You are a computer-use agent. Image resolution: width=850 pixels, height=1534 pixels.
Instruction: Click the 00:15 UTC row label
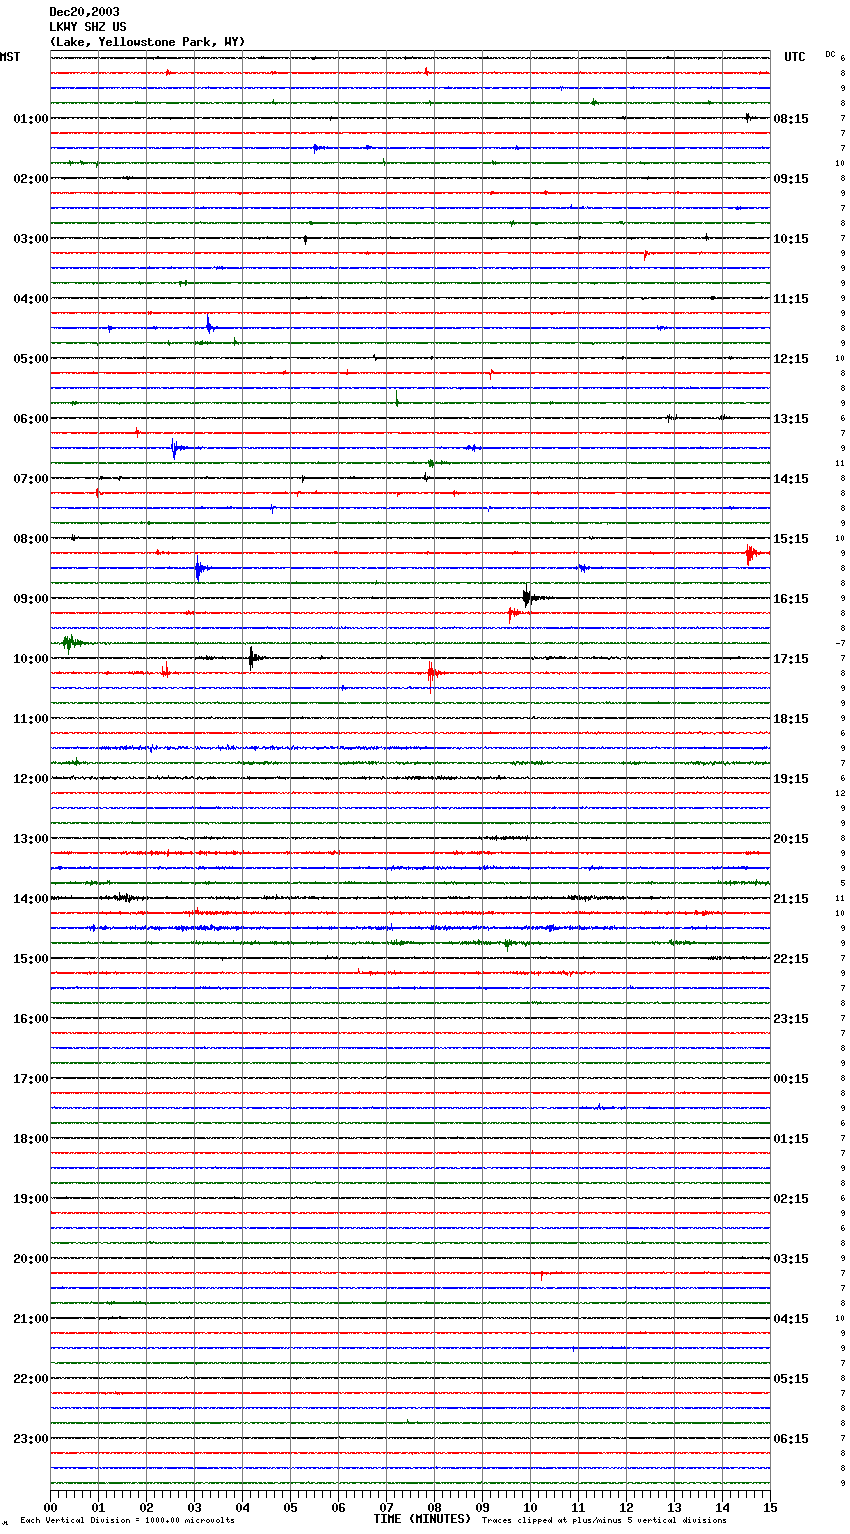tap(791, 1079)
